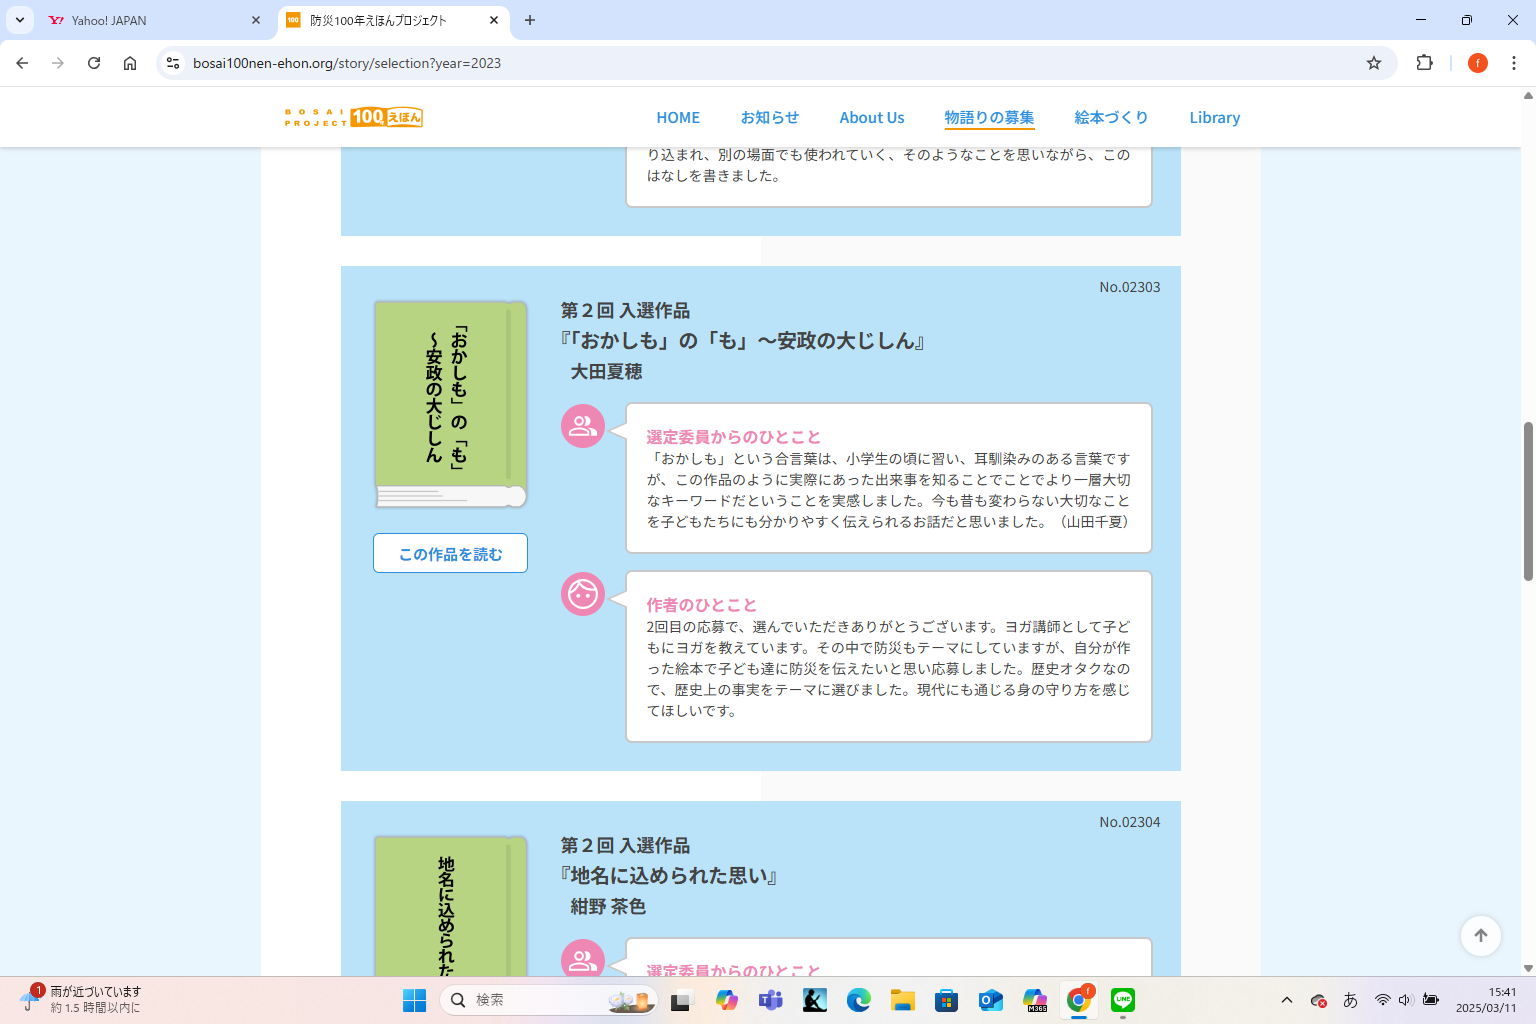Click the この作品を読む button
This screenshot has height=1024, width=1536.
click(x=450, y=553)
